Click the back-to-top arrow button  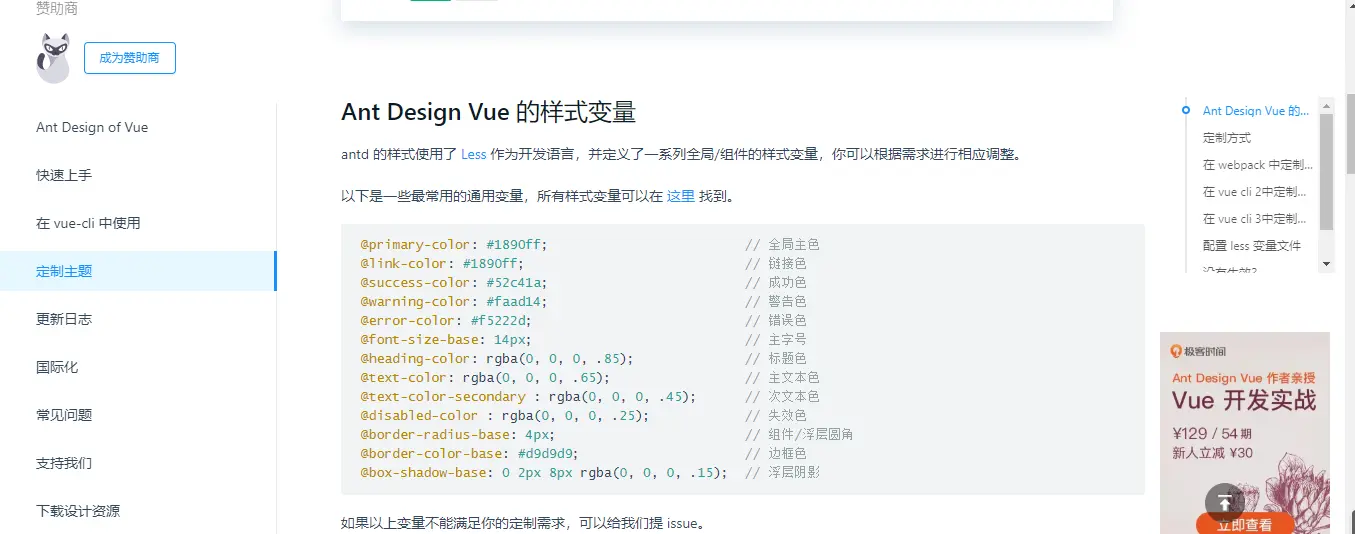tap(1224, 503)
